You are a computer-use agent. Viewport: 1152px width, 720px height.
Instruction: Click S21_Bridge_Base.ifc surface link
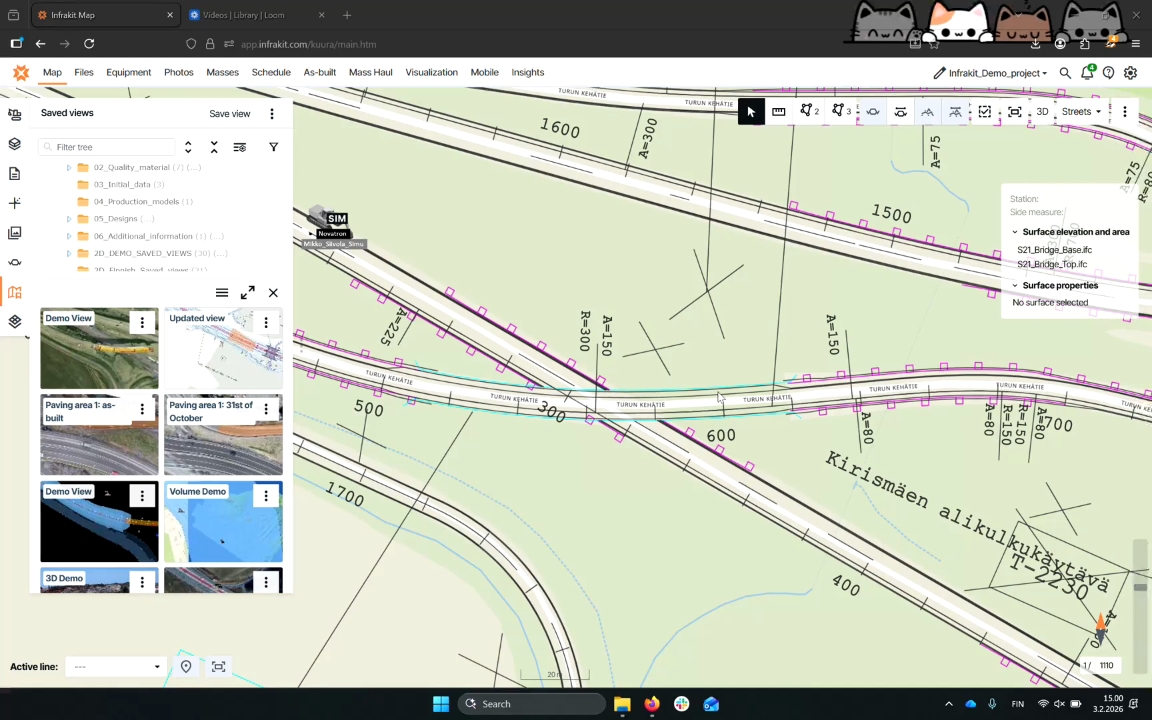tap(1054, 250)
